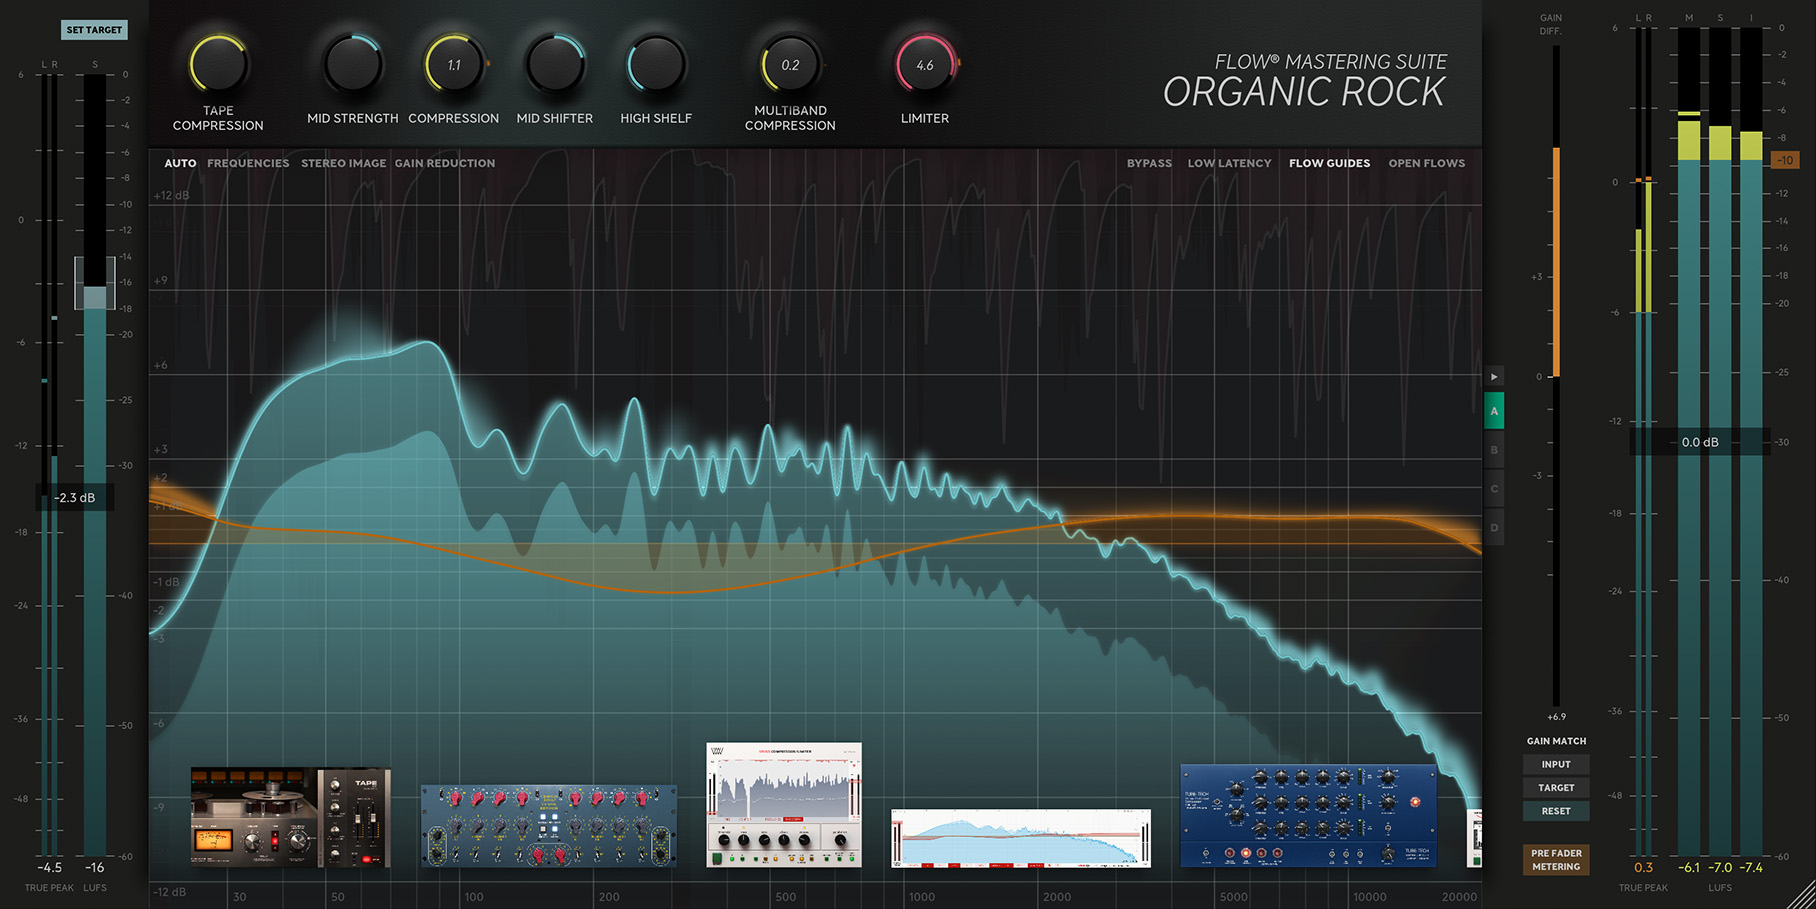Click the High Shelf knob
The width and height of the screenshot is (1816, 909).
[x=656, y=65]
